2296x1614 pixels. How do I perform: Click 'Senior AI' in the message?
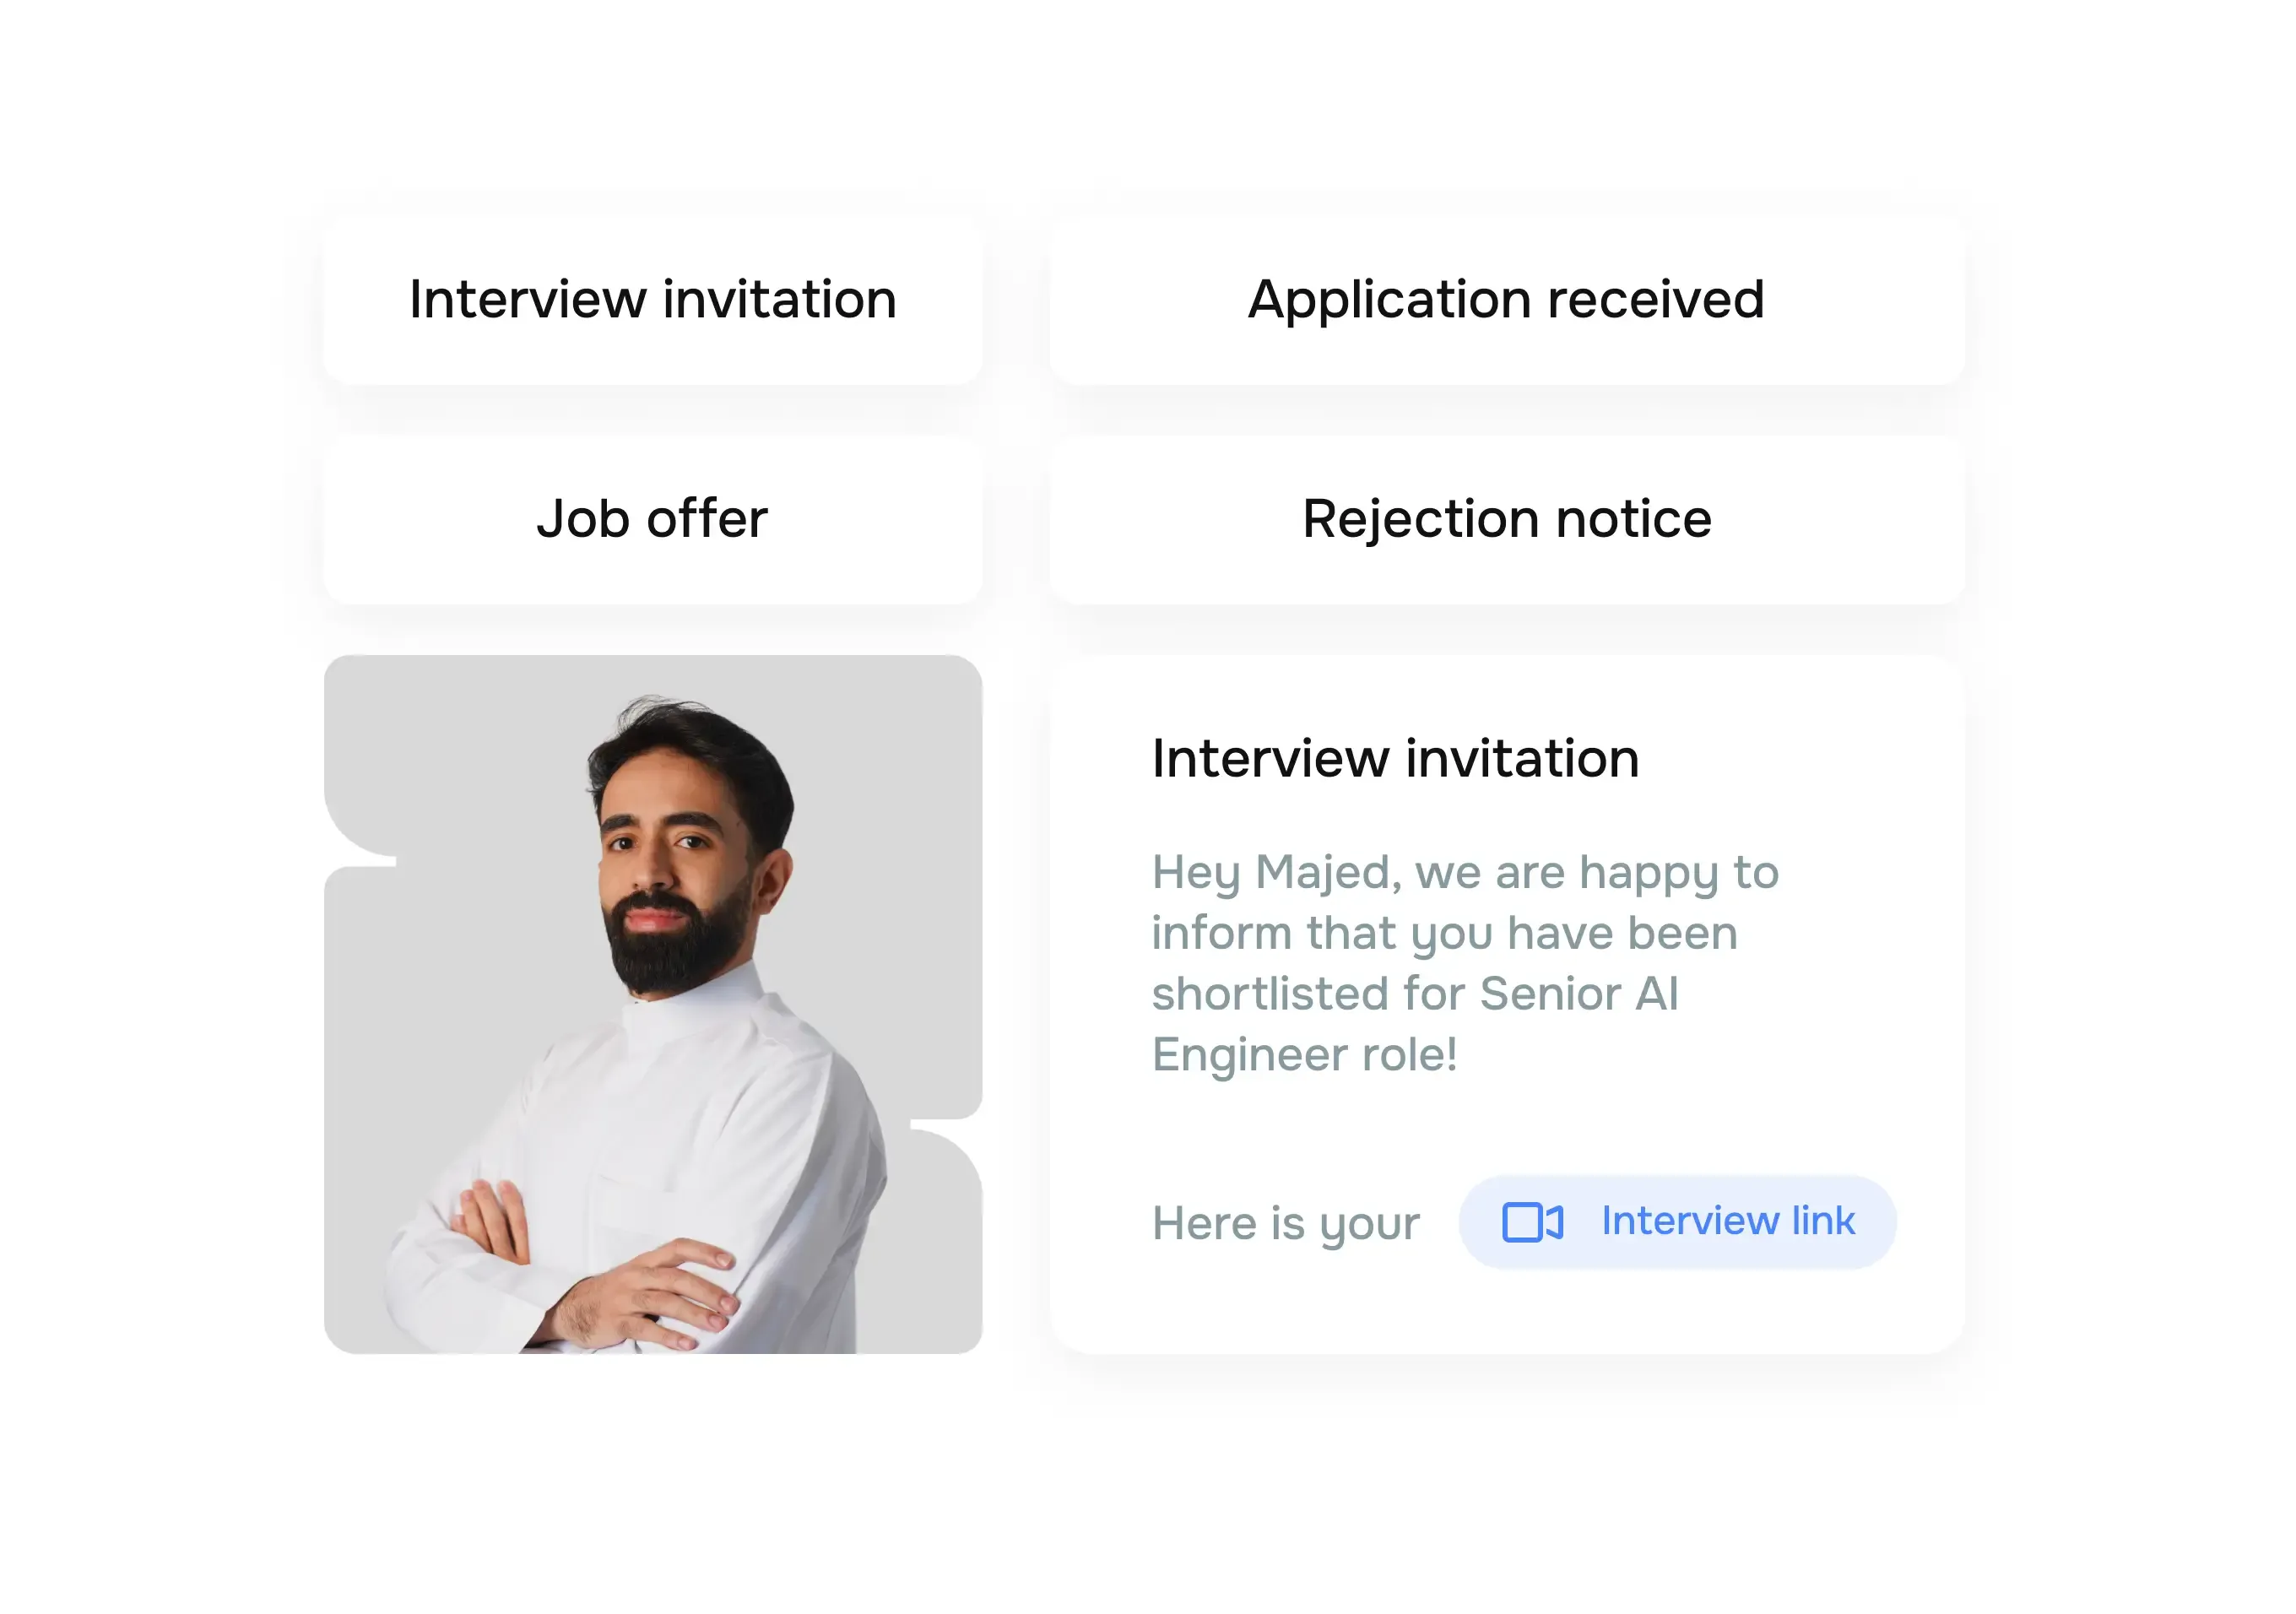(1579, 994)
